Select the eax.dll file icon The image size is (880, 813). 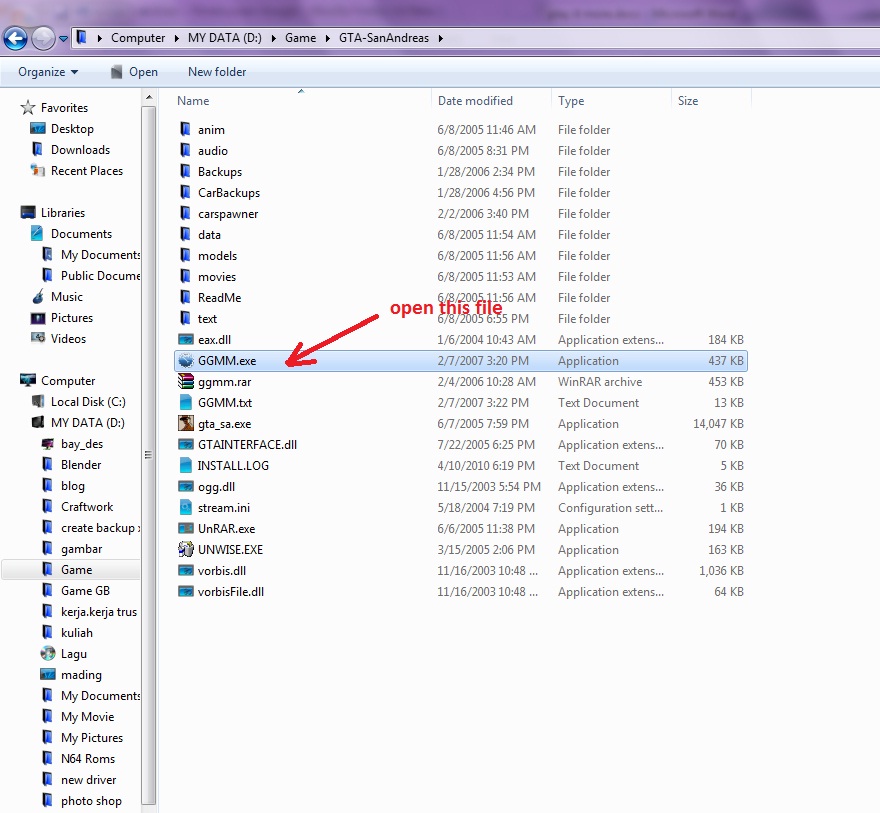(x=186, y=339)
